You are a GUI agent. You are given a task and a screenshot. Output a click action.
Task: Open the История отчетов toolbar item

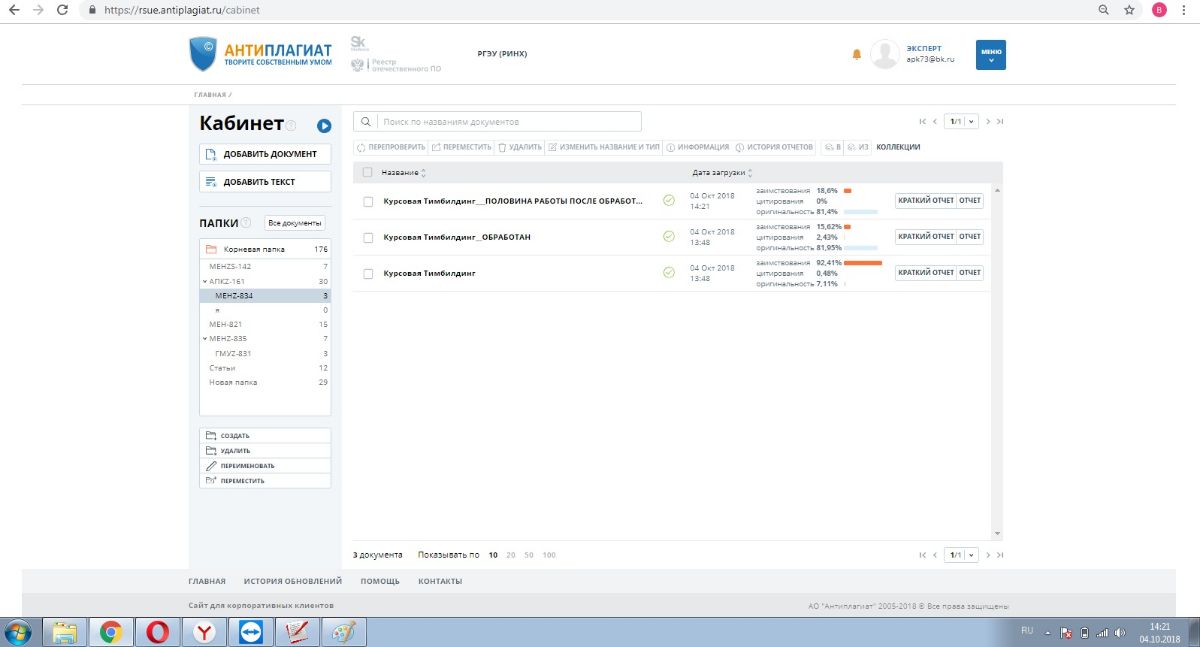[x=774, y=147]
